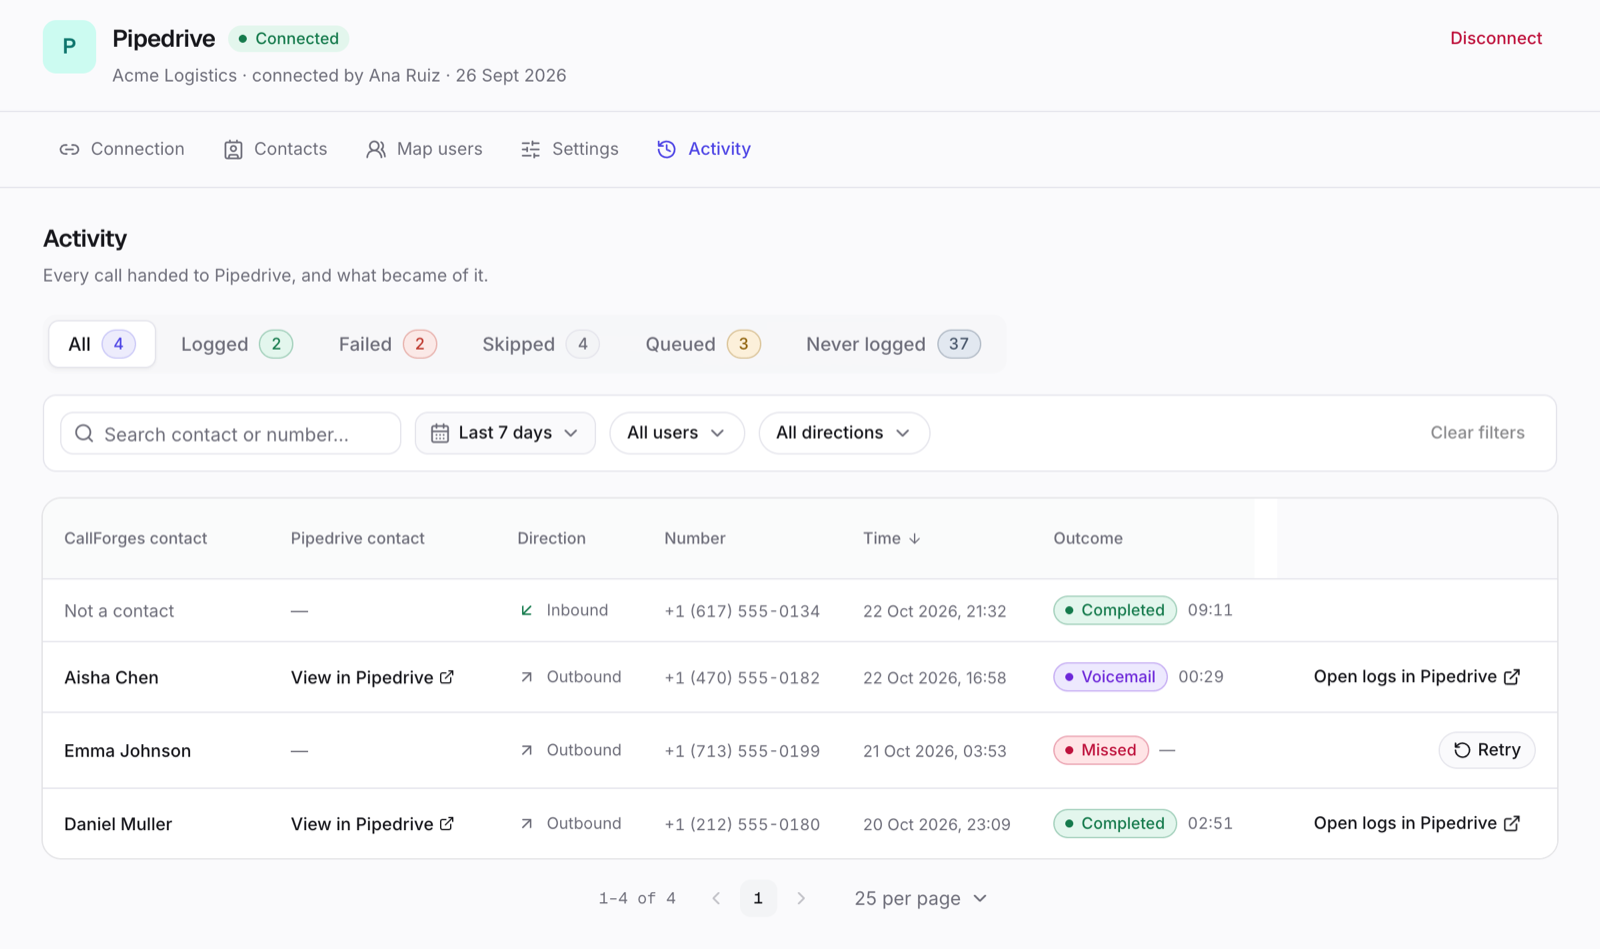Click external-link icon of Aisha Chen's Open logs
1600x949 pixels.
coord(1512,677)
